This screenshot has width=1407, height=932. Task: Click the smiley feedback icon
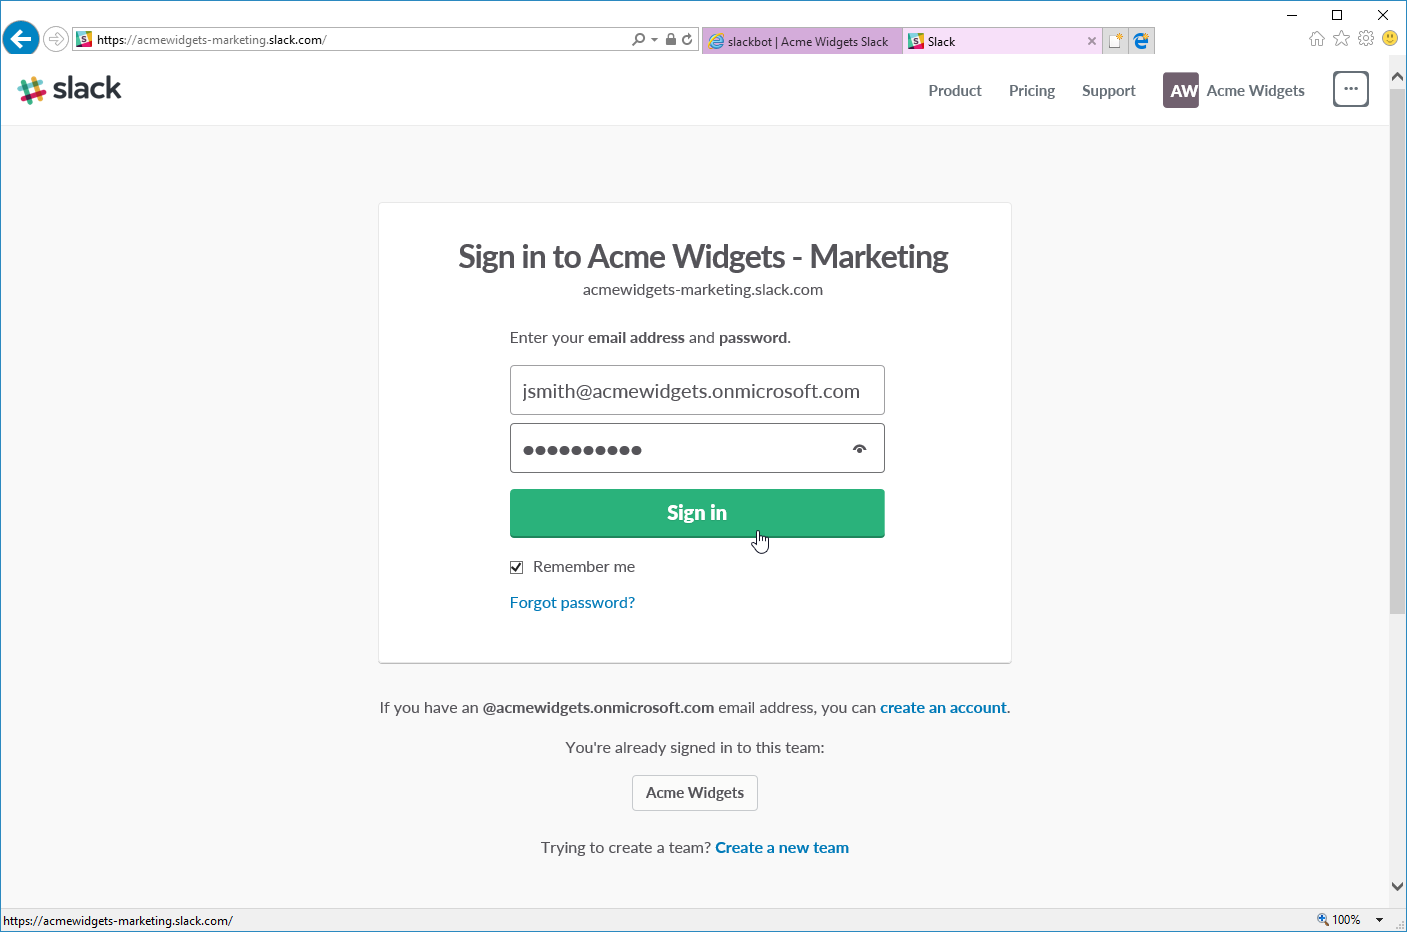pyautogui.click(x=1390, y=38)
